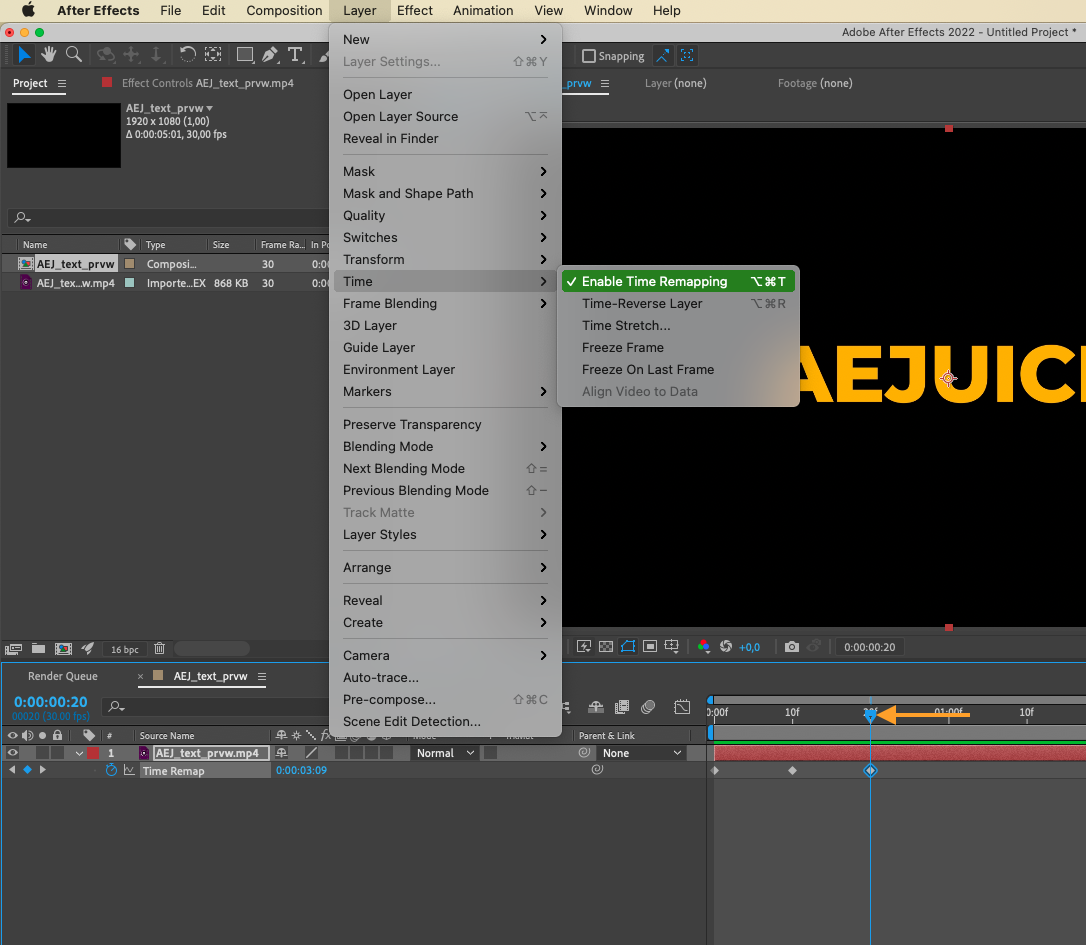
Task: Select the Hand tool
Action: [x=48, y=54]
